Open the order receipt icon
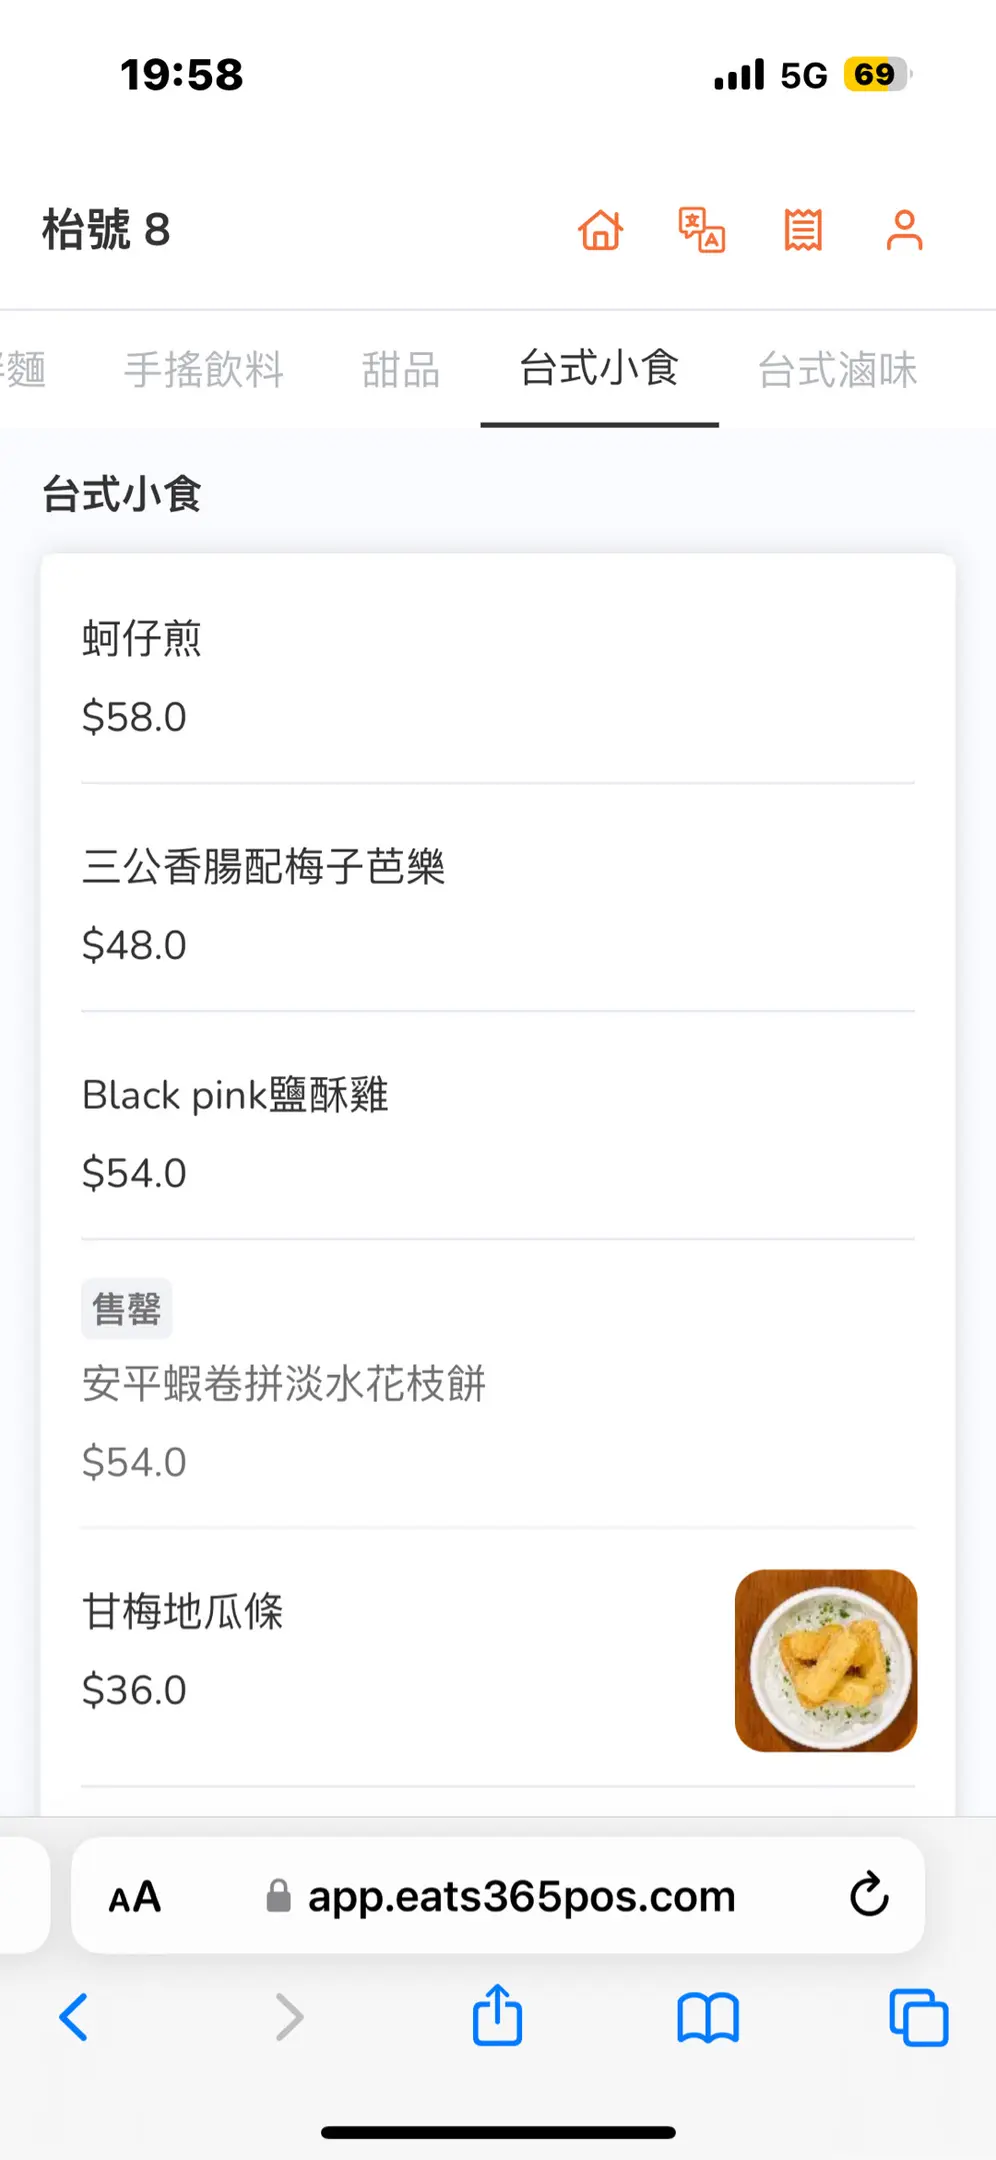Image resolution: width=996 pixels, height=2160 pixels. (x=803, y=230)
